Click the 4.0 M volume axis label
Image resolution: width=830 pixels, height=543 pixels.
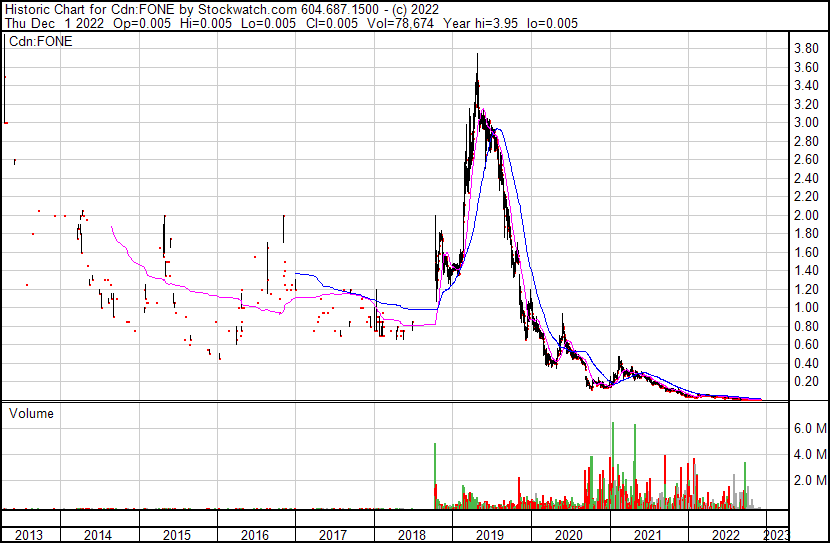pyautogui.click(x=807, y=454)
